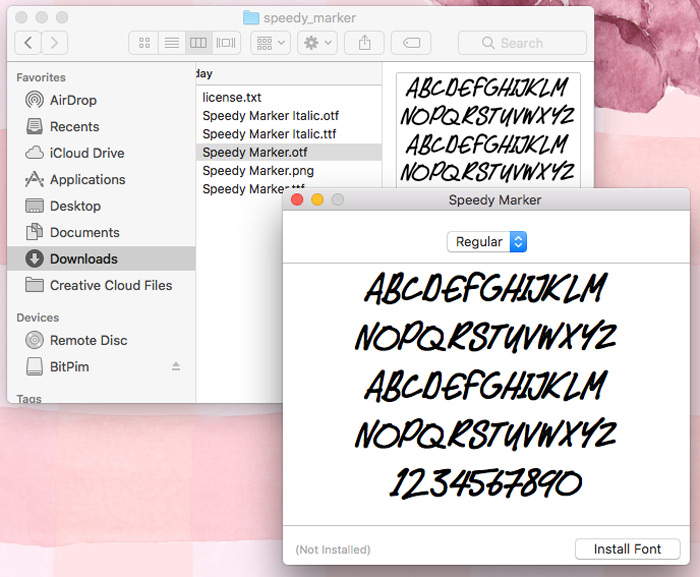
Task: Open the Regular font style dropdown
Action: pos(487,242)
